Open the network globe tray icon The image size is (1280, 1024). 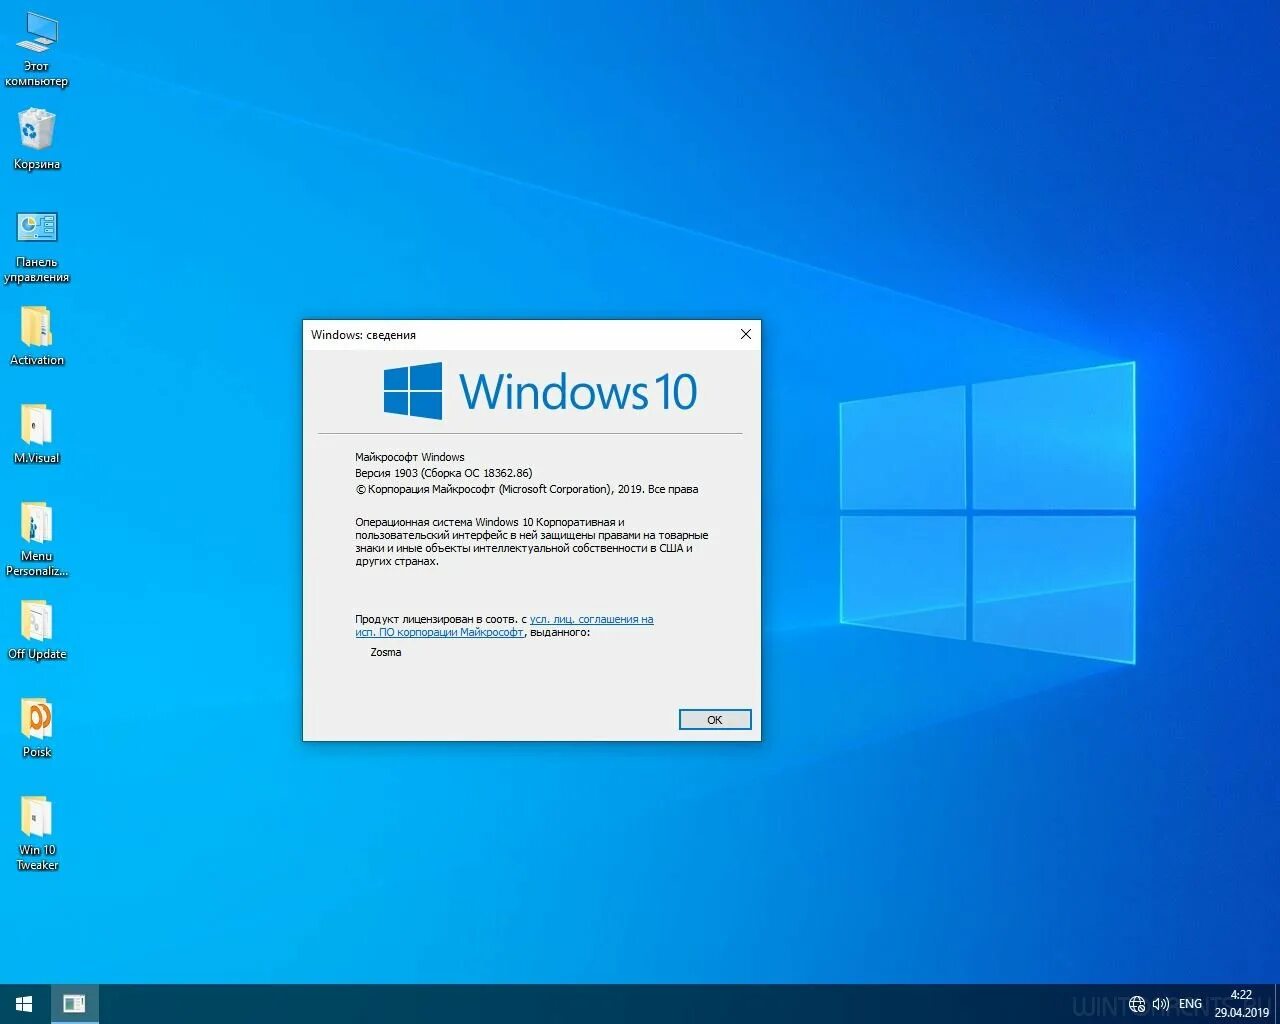point(1137,1004)
